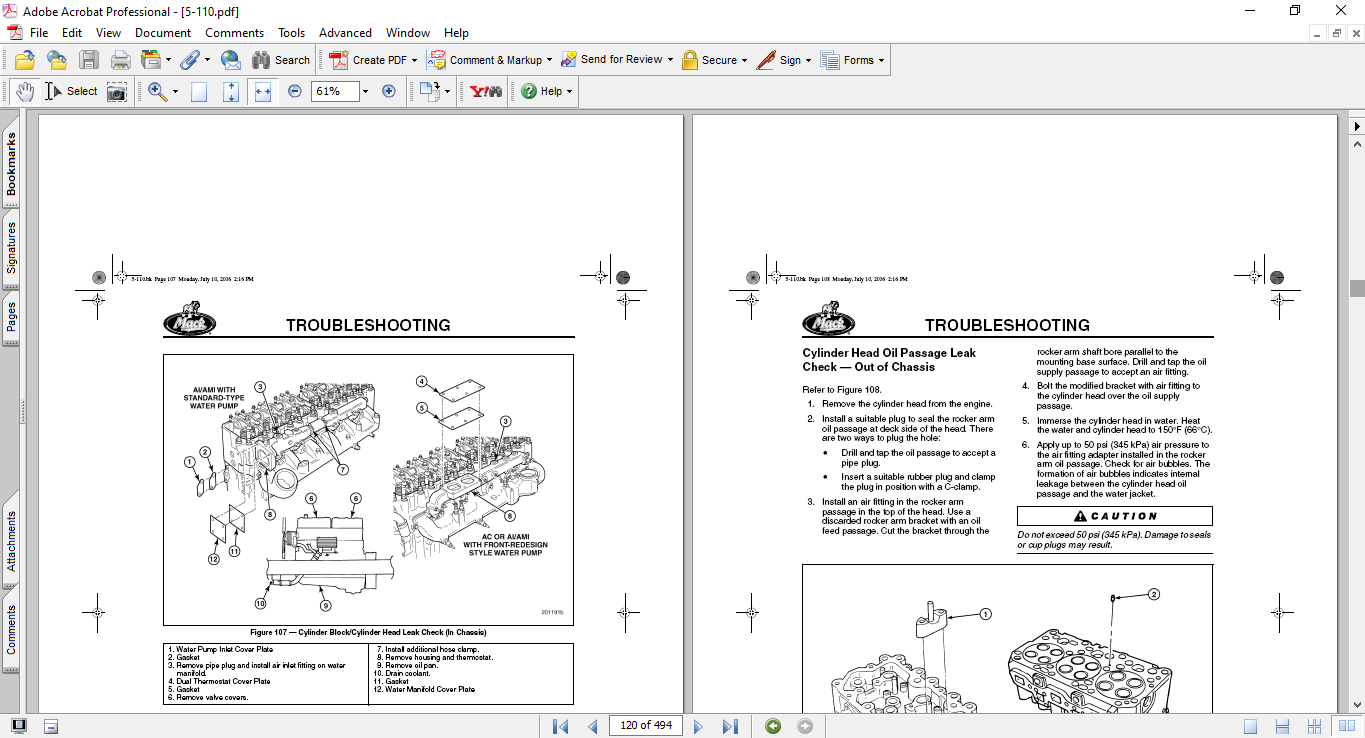The width and height of the screenshot is (1365, 738).
Task: Select Single Page layout
Action: [x=1251, y=726]
